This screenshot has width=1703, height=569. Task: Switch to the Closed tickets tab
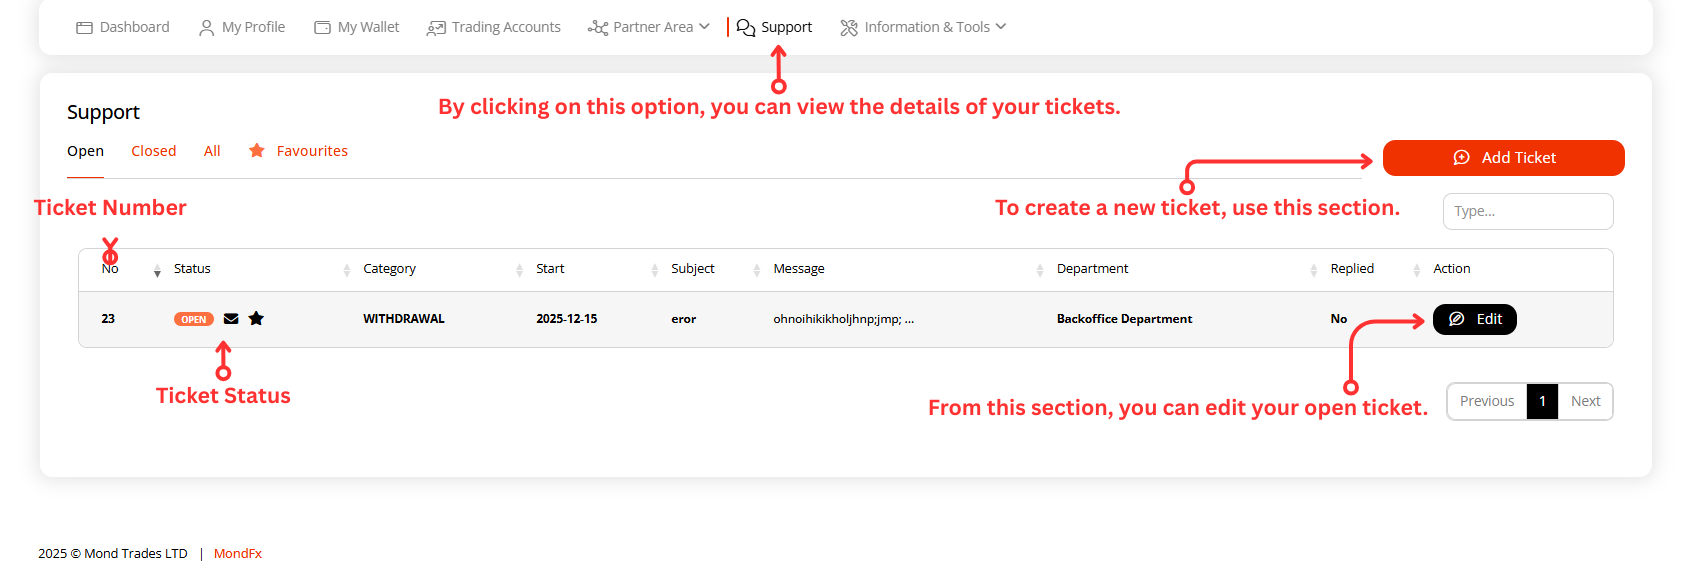153,151
